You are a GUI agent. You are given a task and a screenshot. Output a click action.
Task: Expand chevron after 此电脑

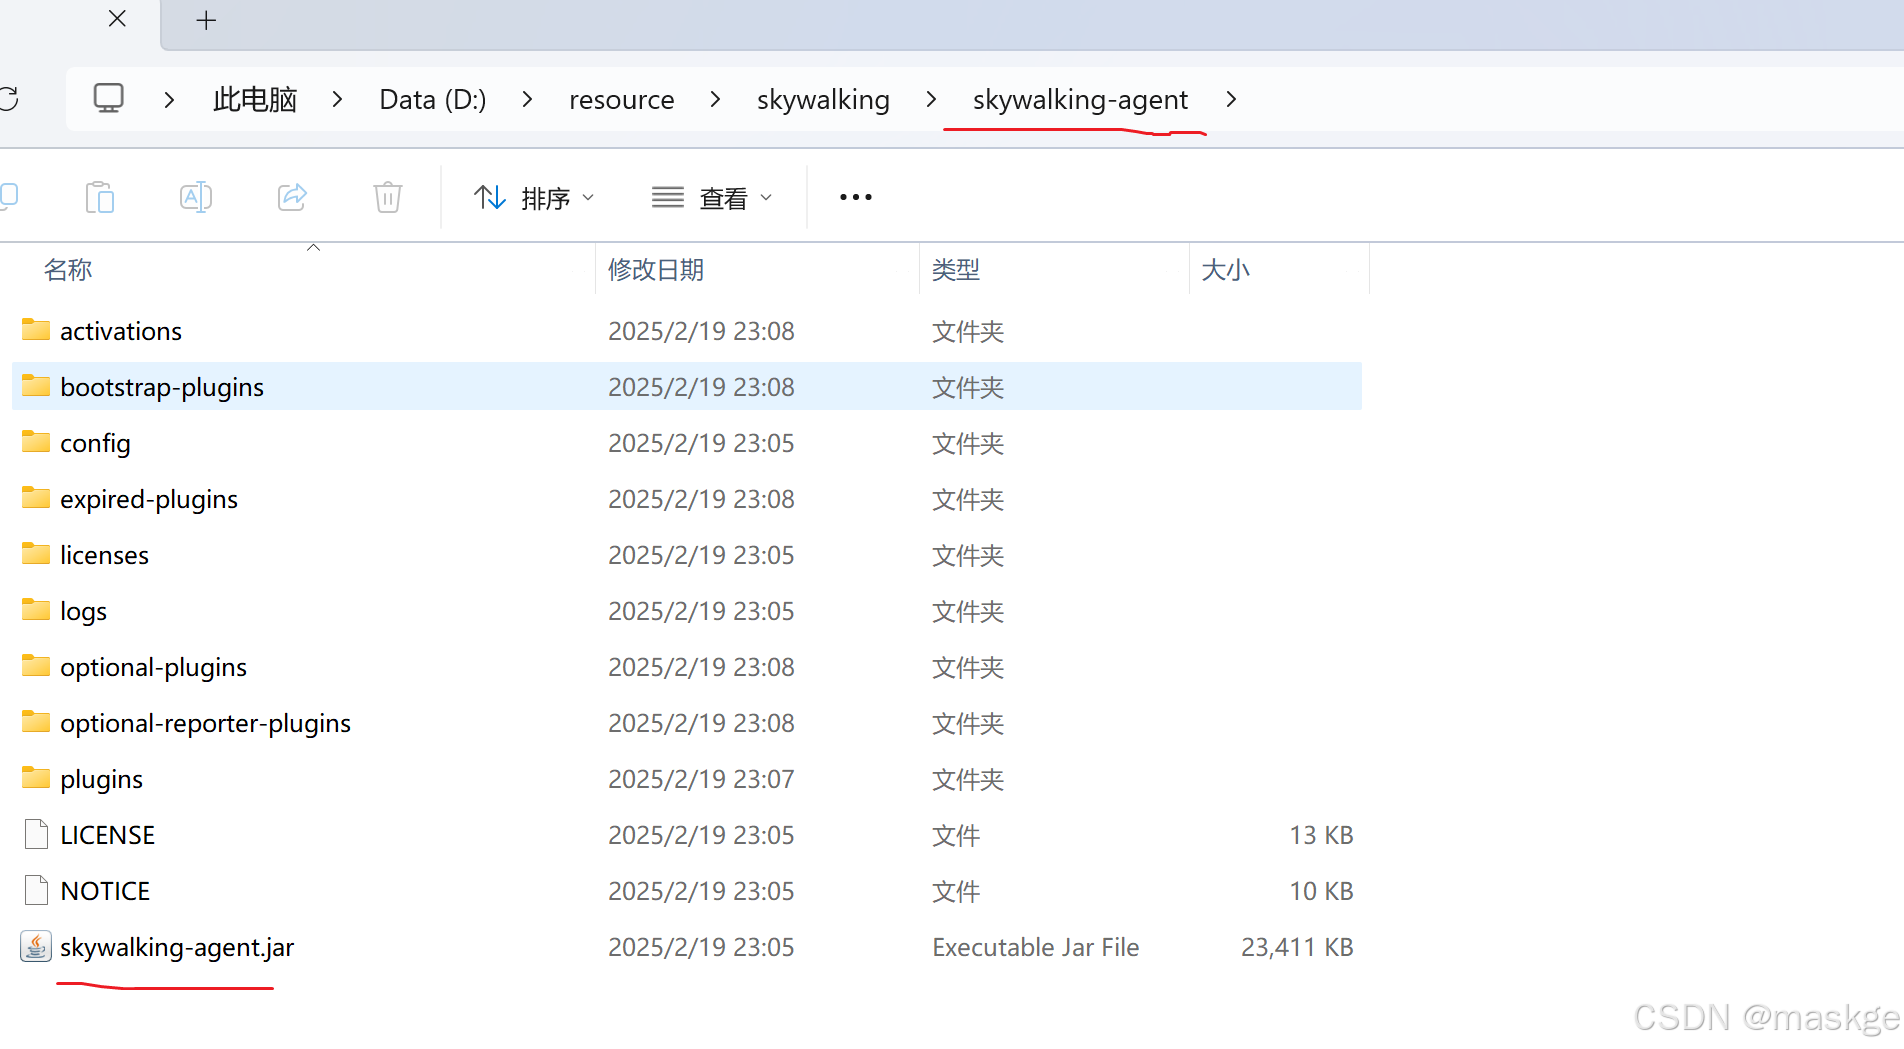click(337, 99)
